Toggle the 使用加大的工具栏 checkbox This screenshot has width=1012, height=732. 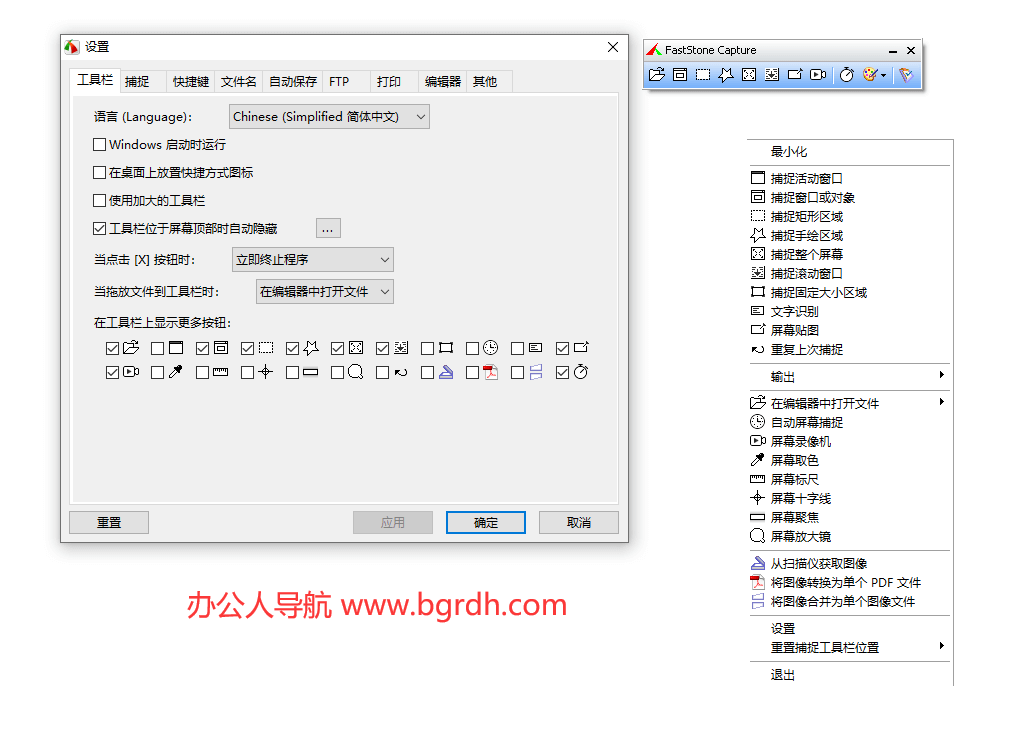pyautogui.click(x=100, y=201)
